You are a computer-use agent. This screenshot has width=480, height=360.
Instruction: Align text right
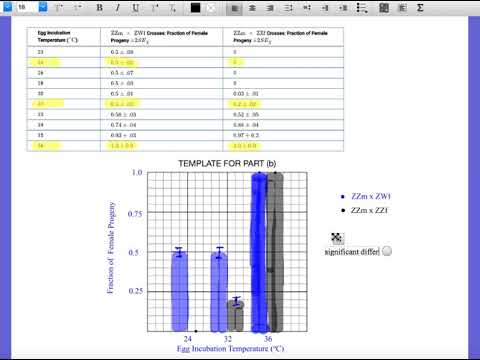[270, 8]
